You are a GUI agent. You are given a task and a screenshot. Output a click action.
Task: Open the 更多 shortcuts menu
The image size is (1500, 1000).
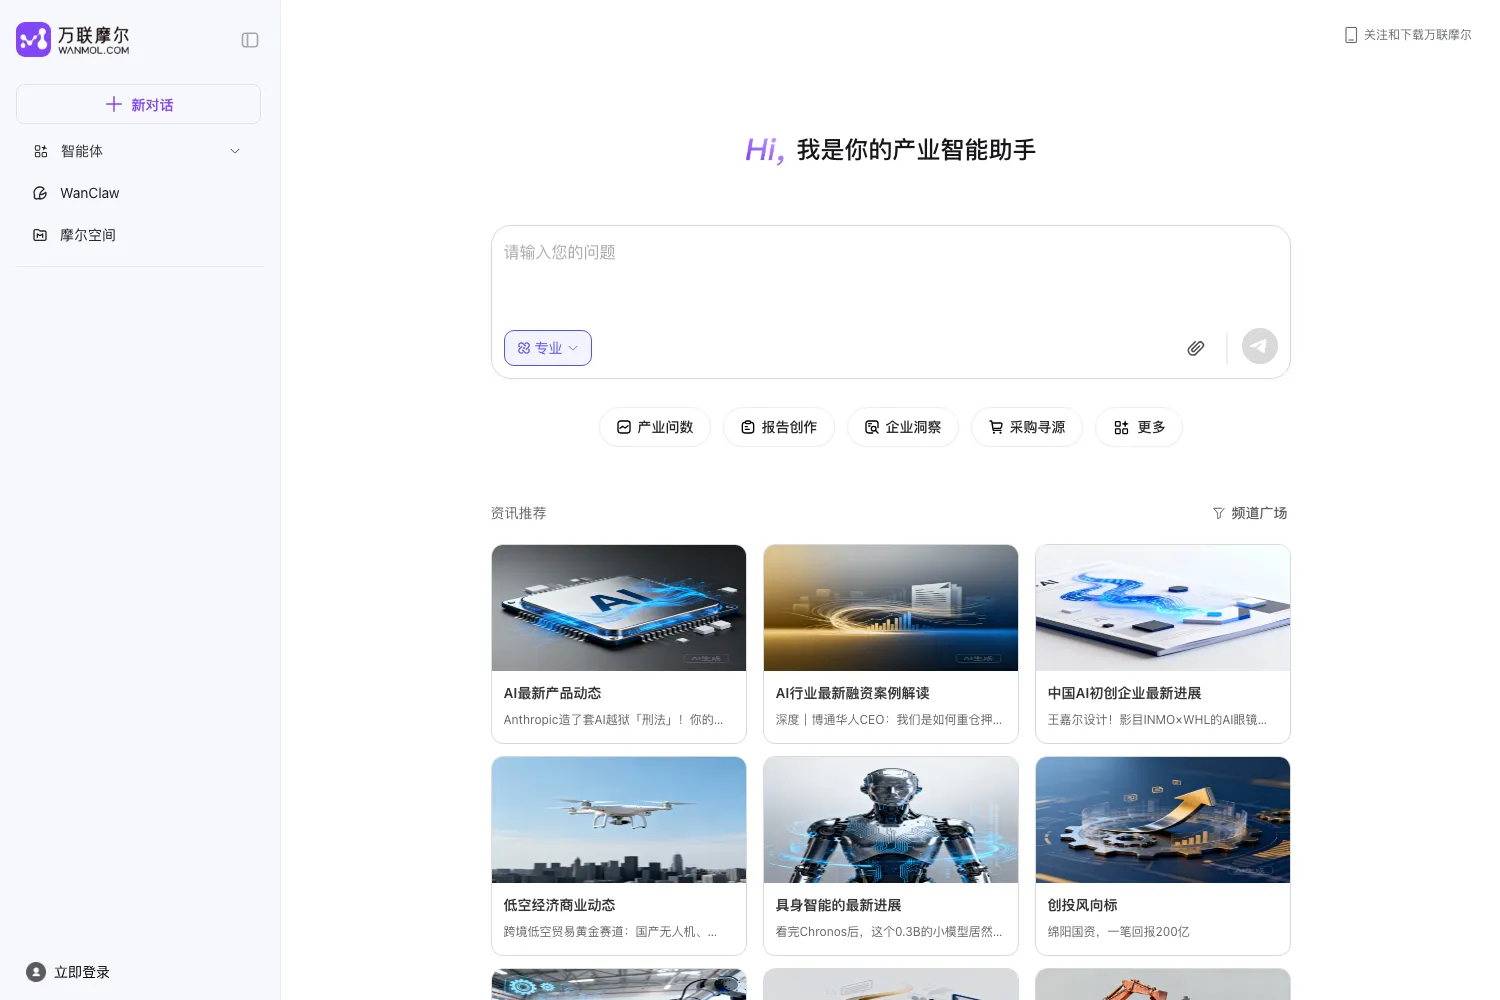pos(1139,427)
